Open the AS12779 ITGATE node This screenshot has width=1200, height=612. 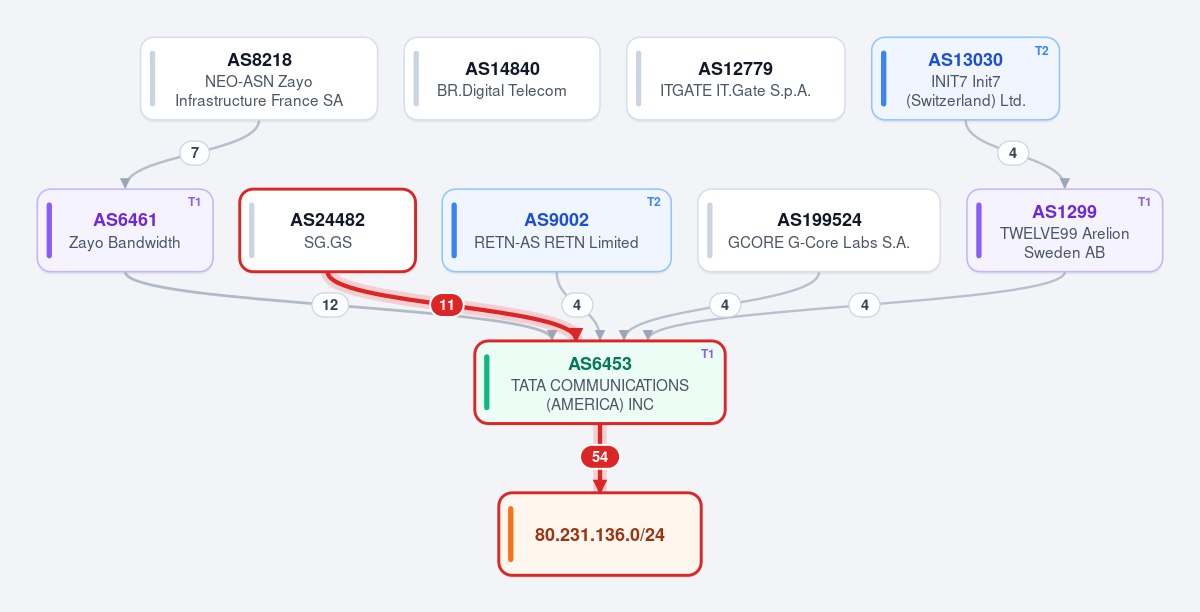tap(736, 79)
